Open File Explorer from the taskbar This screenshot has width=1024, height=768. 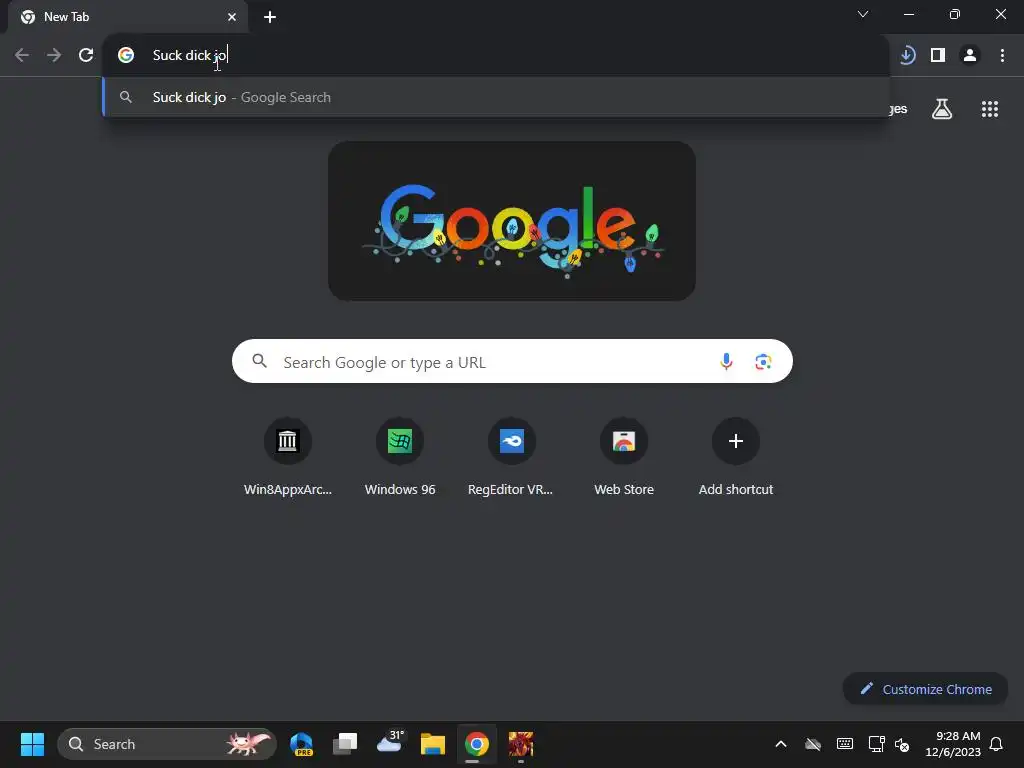coord(432,744)
